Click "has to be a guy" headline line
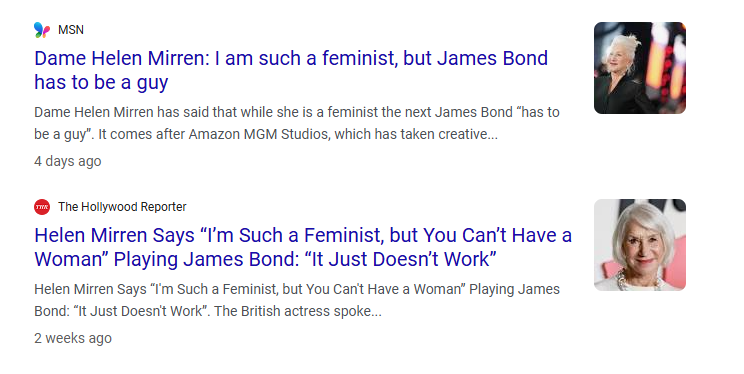The height and width of the screenshot is (374, 744). click(x=101, y=82)
